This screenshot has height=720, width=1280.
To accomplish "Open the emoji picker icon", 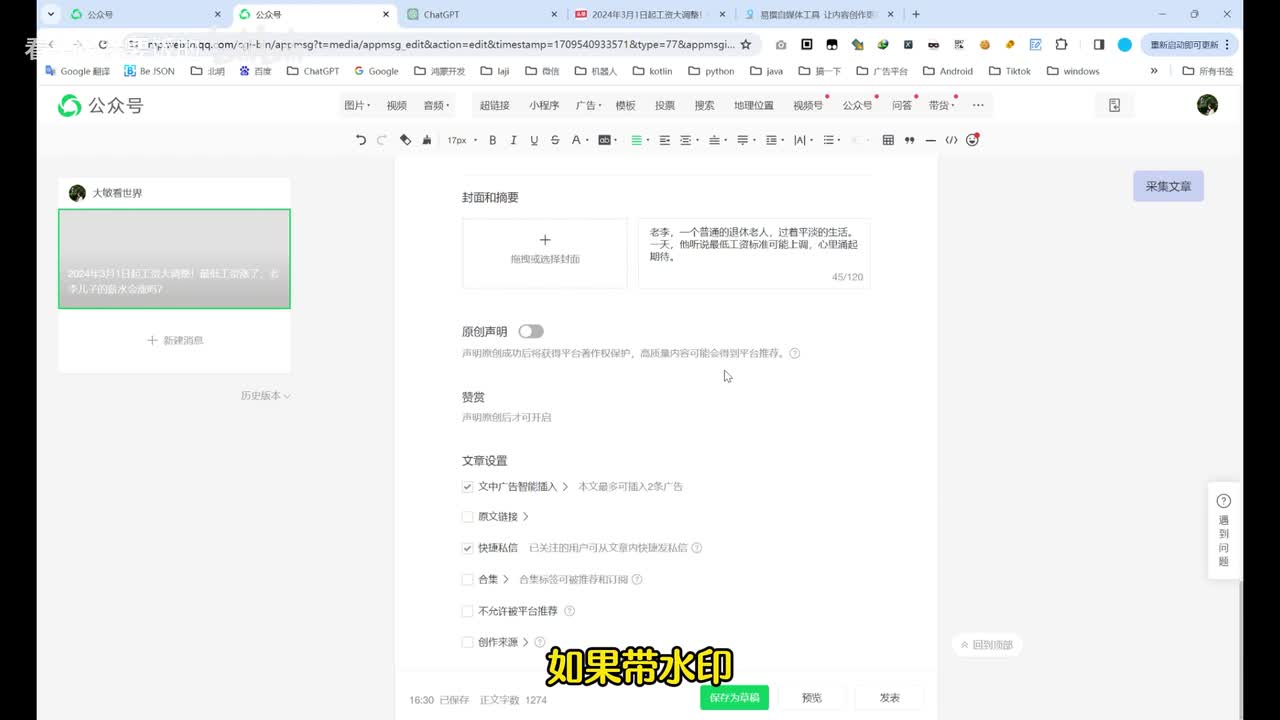I will coord(972,140).
